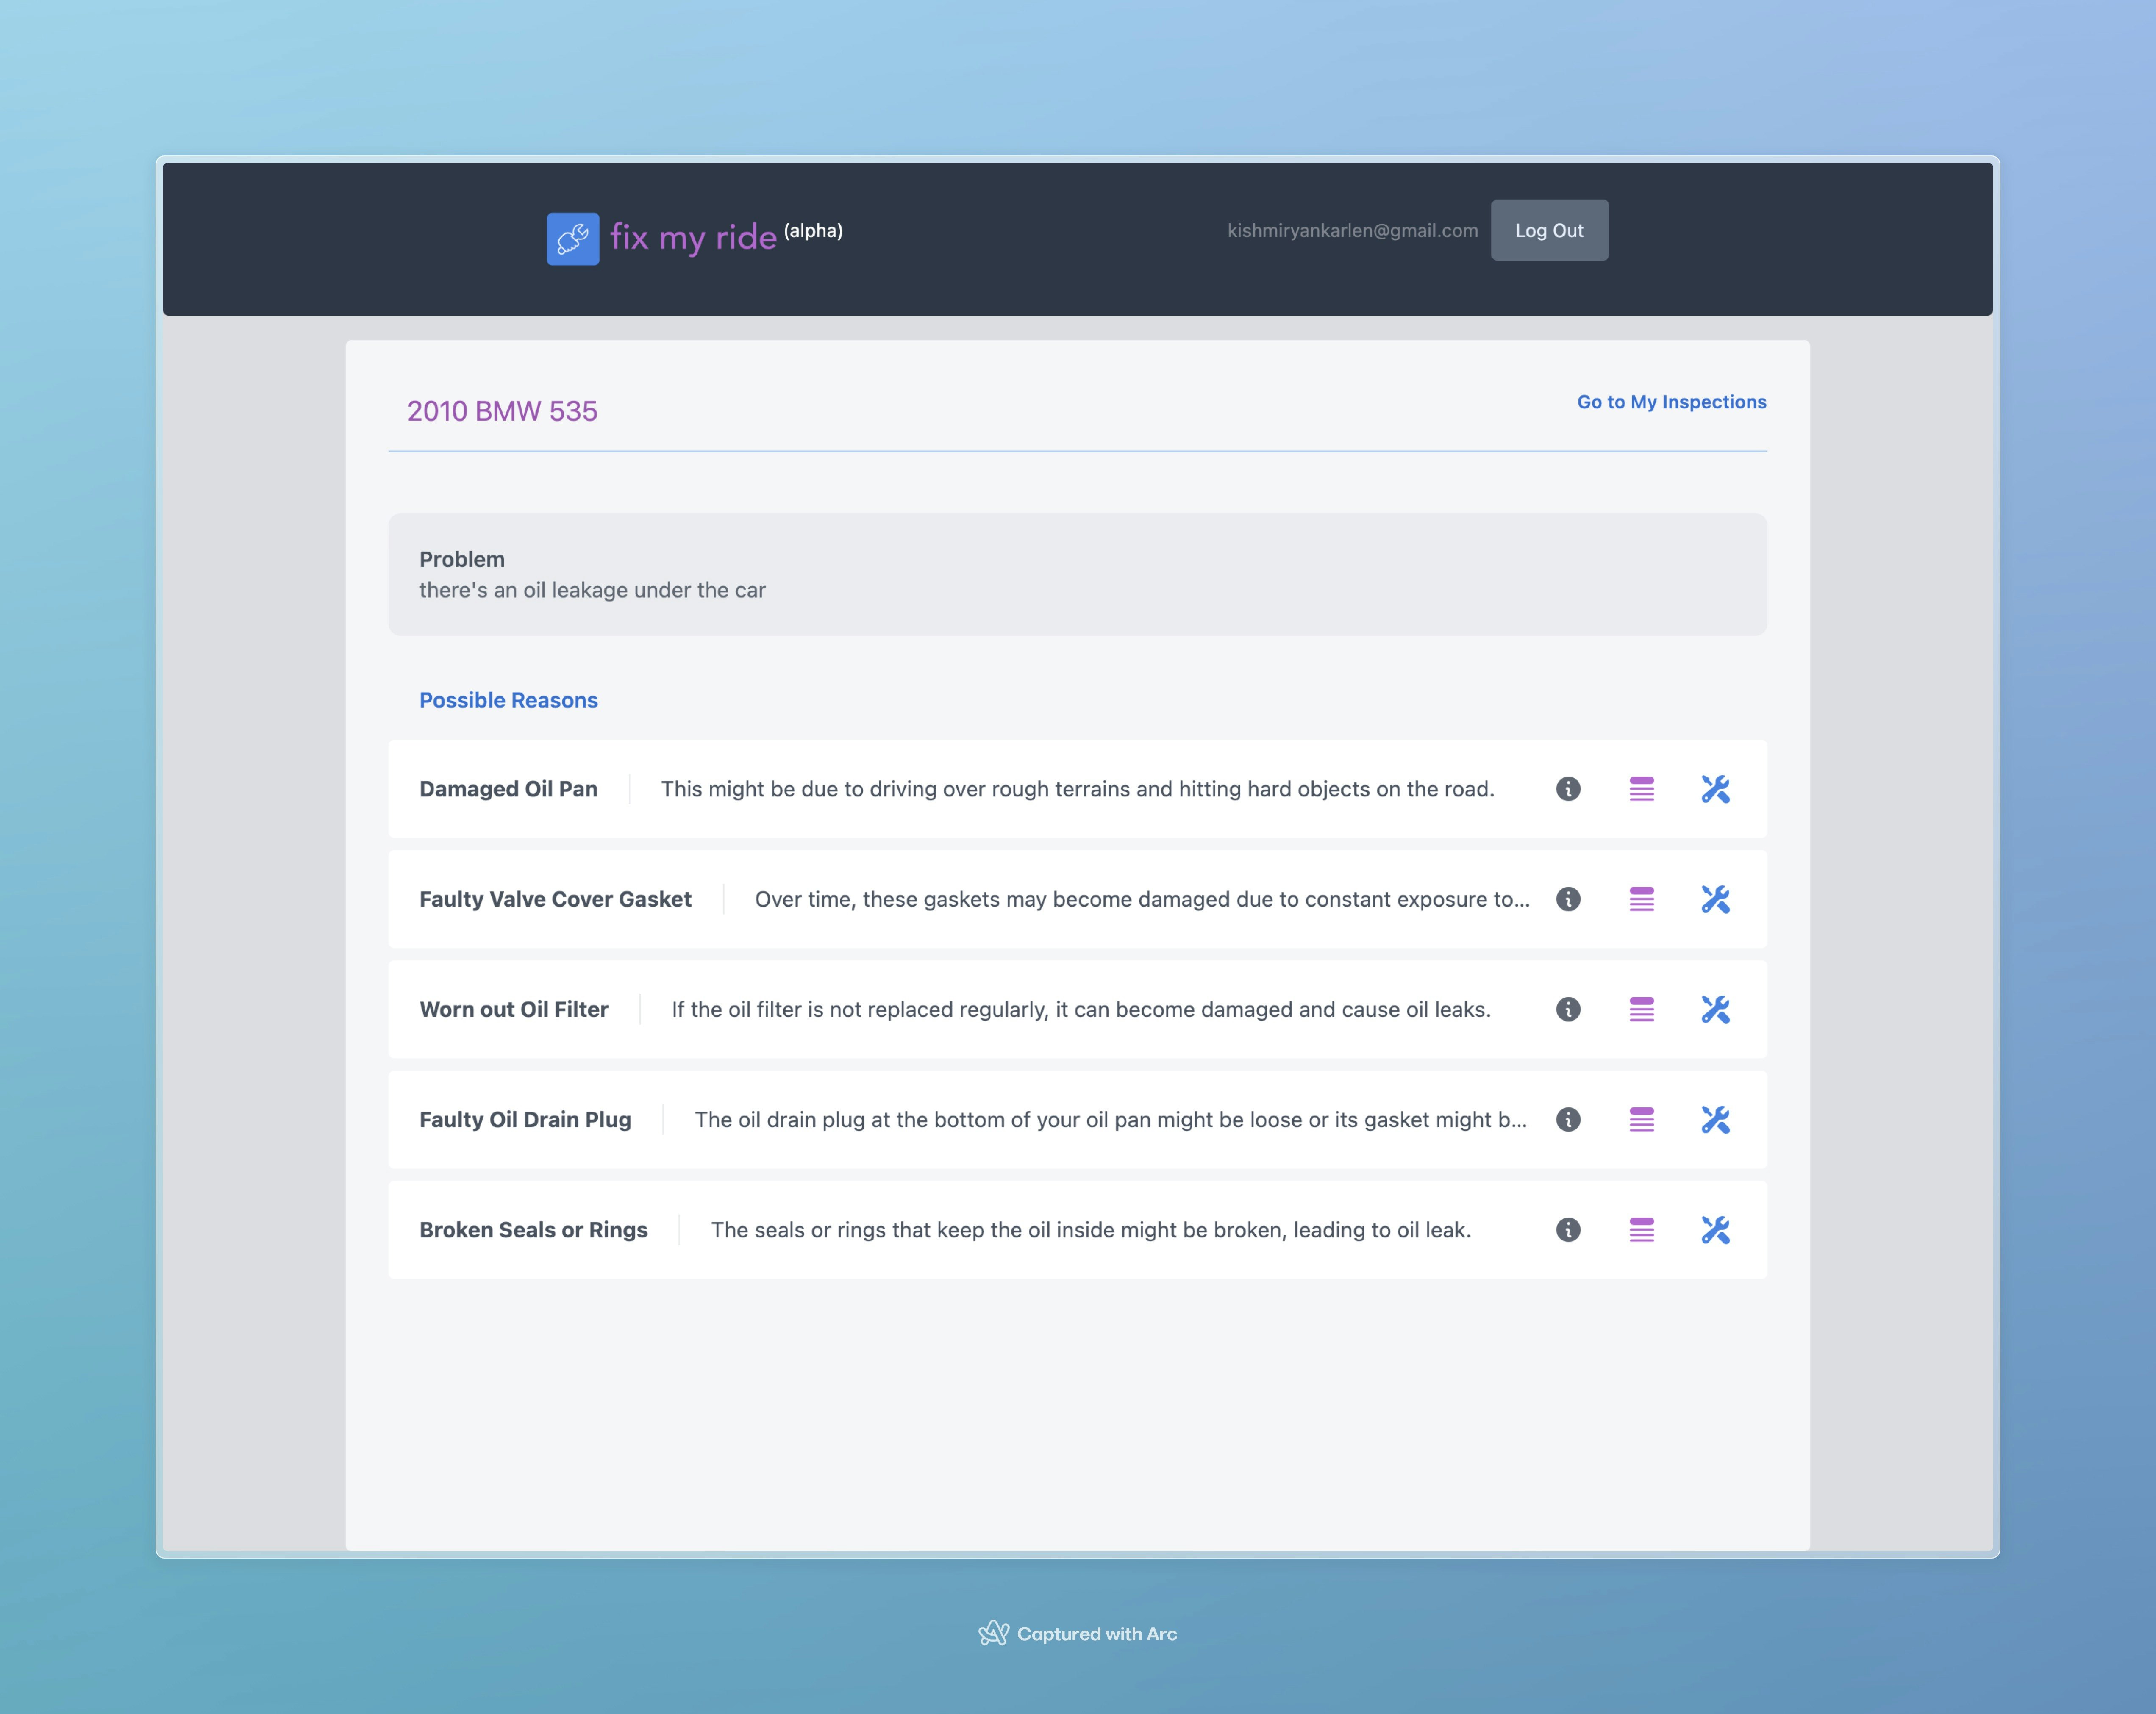Open list icon for Faulty Valve Cover Gasket
Viewport: 2156px width, 1714px height.
click(x=1641, y=899)
